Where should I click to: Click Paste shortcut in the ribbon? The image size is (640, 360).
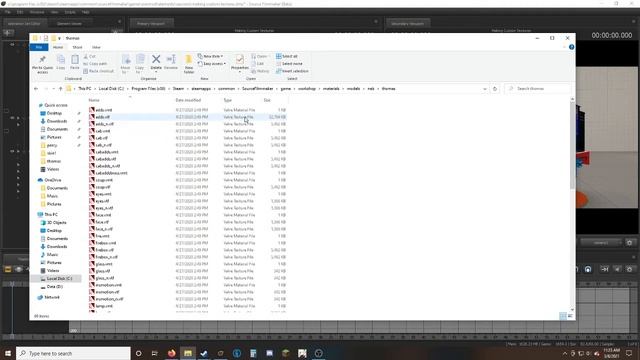click(99, 71)
